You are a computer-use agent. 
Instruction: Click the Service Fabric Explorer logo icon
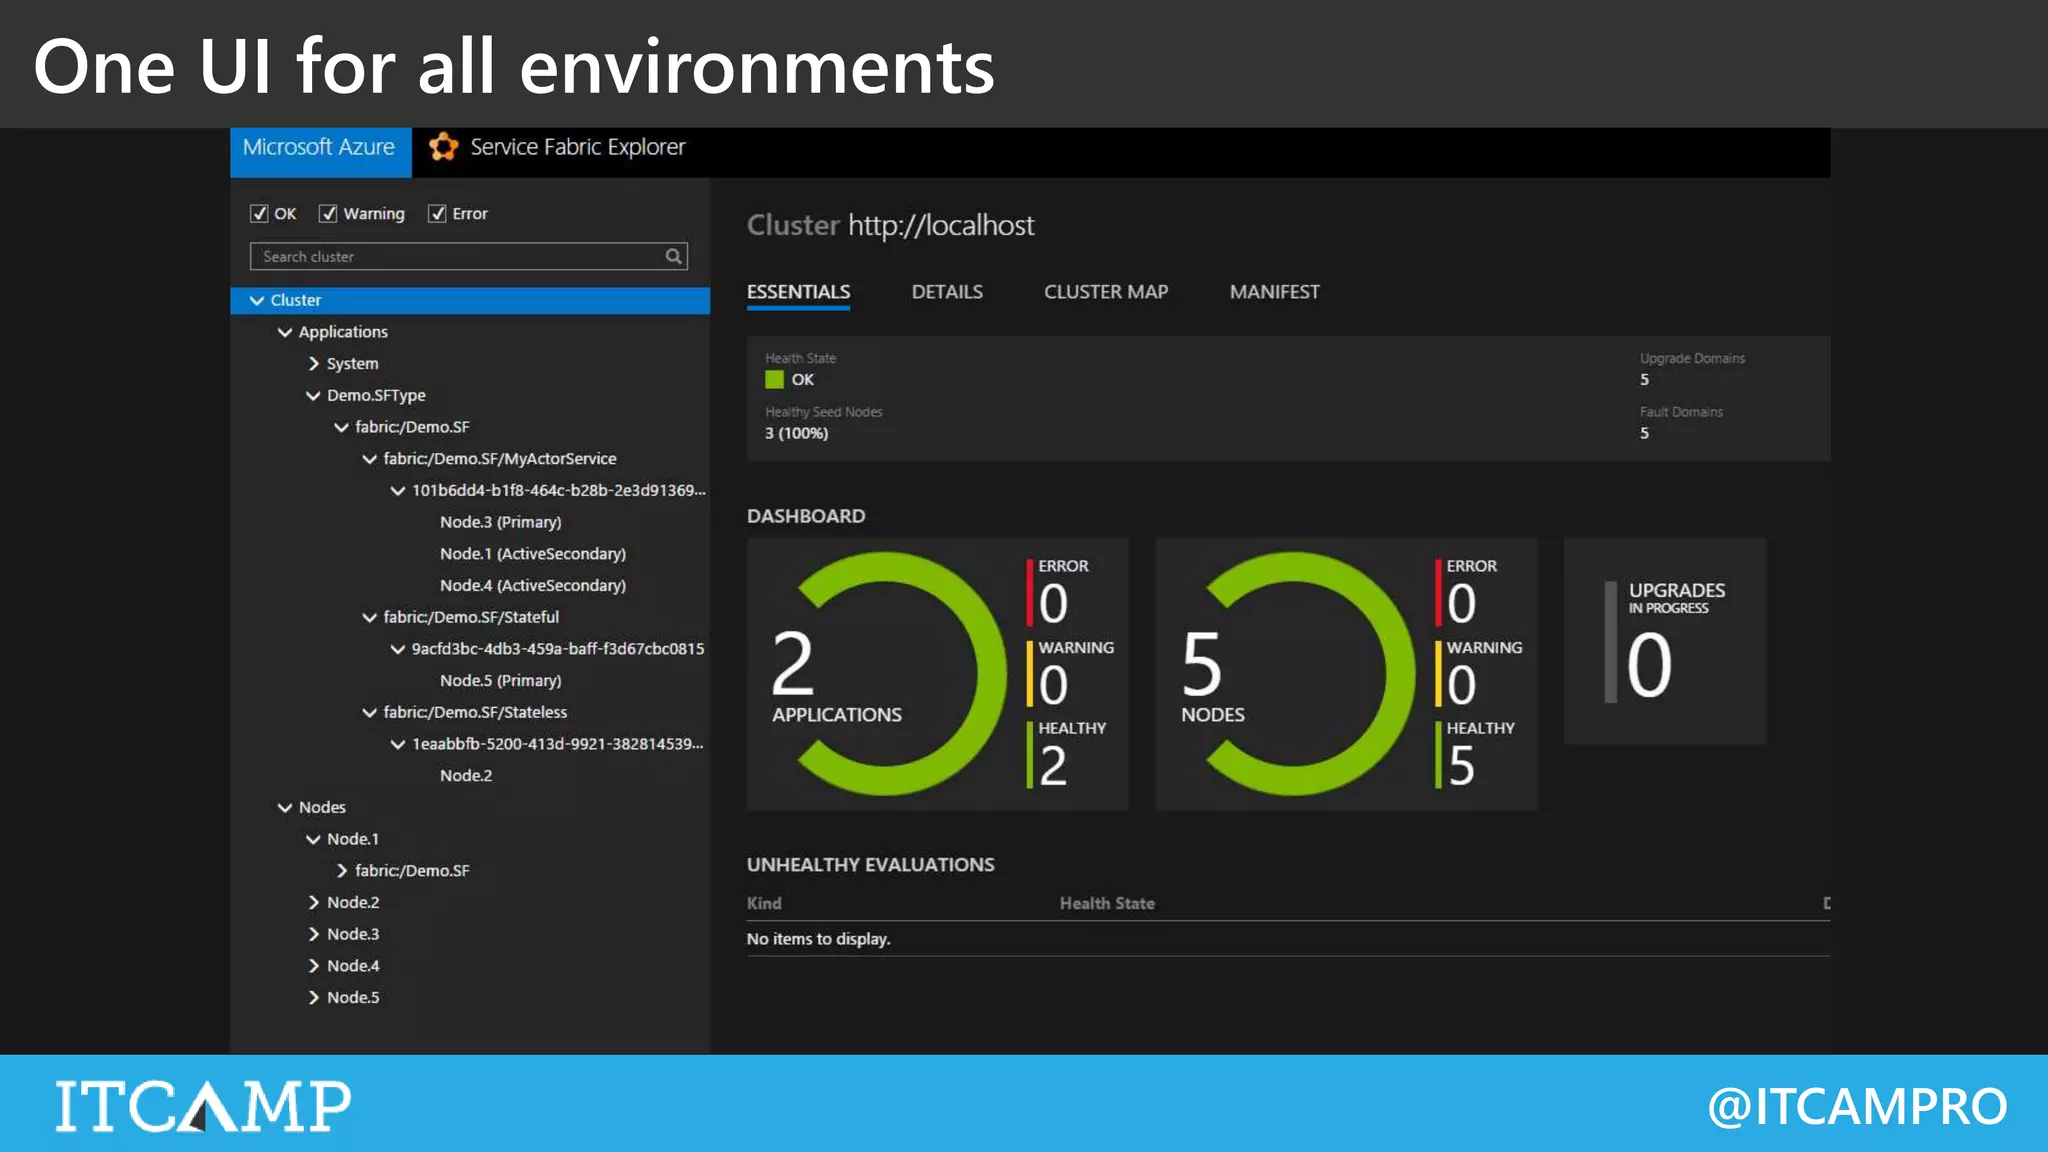(443, 147)
